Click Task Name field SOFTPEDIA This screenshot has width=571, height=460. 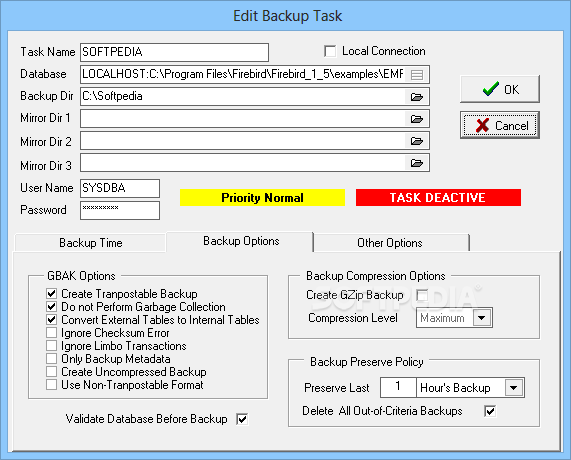[x=174, y=52]
